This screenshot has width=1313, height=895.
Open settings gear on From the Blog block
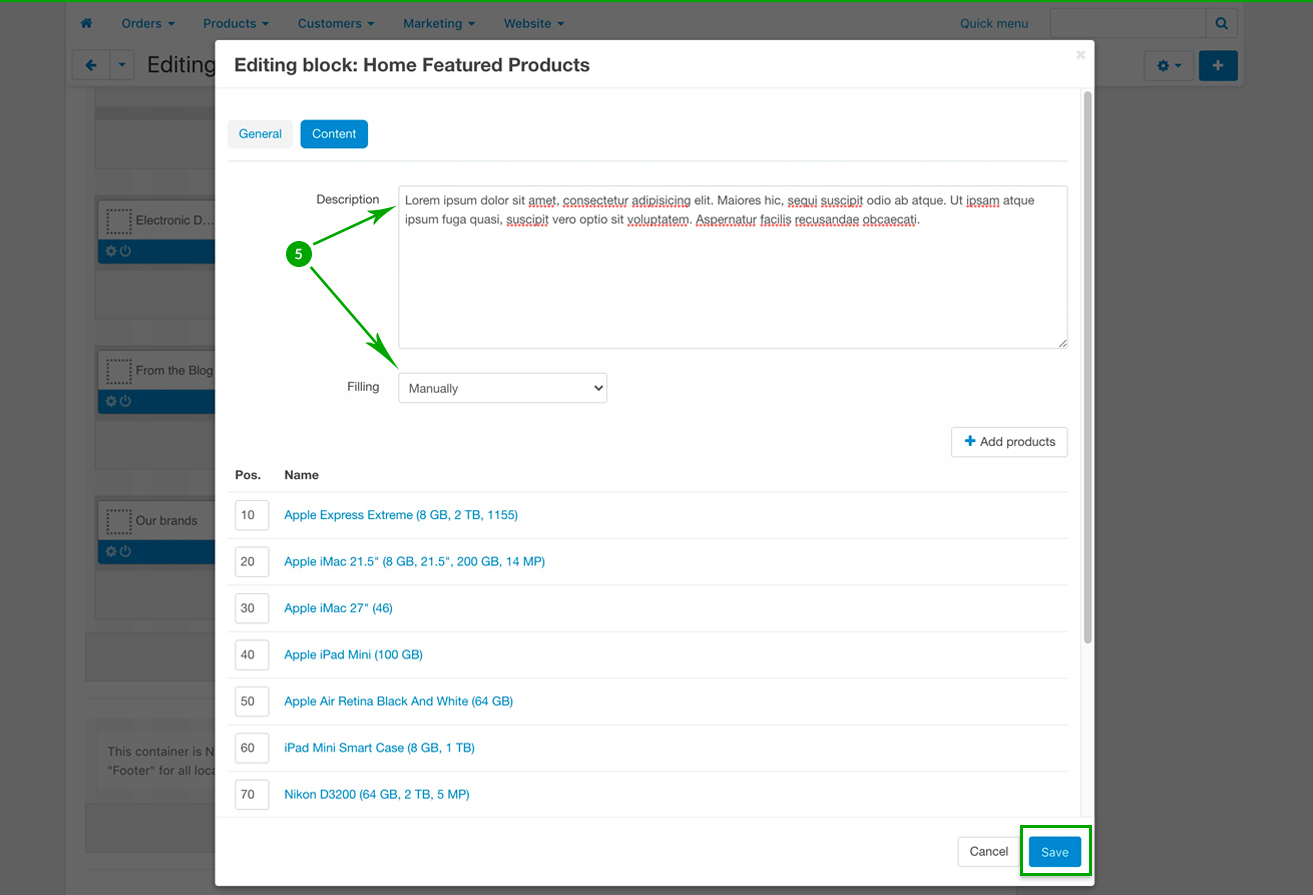[111, 401]
